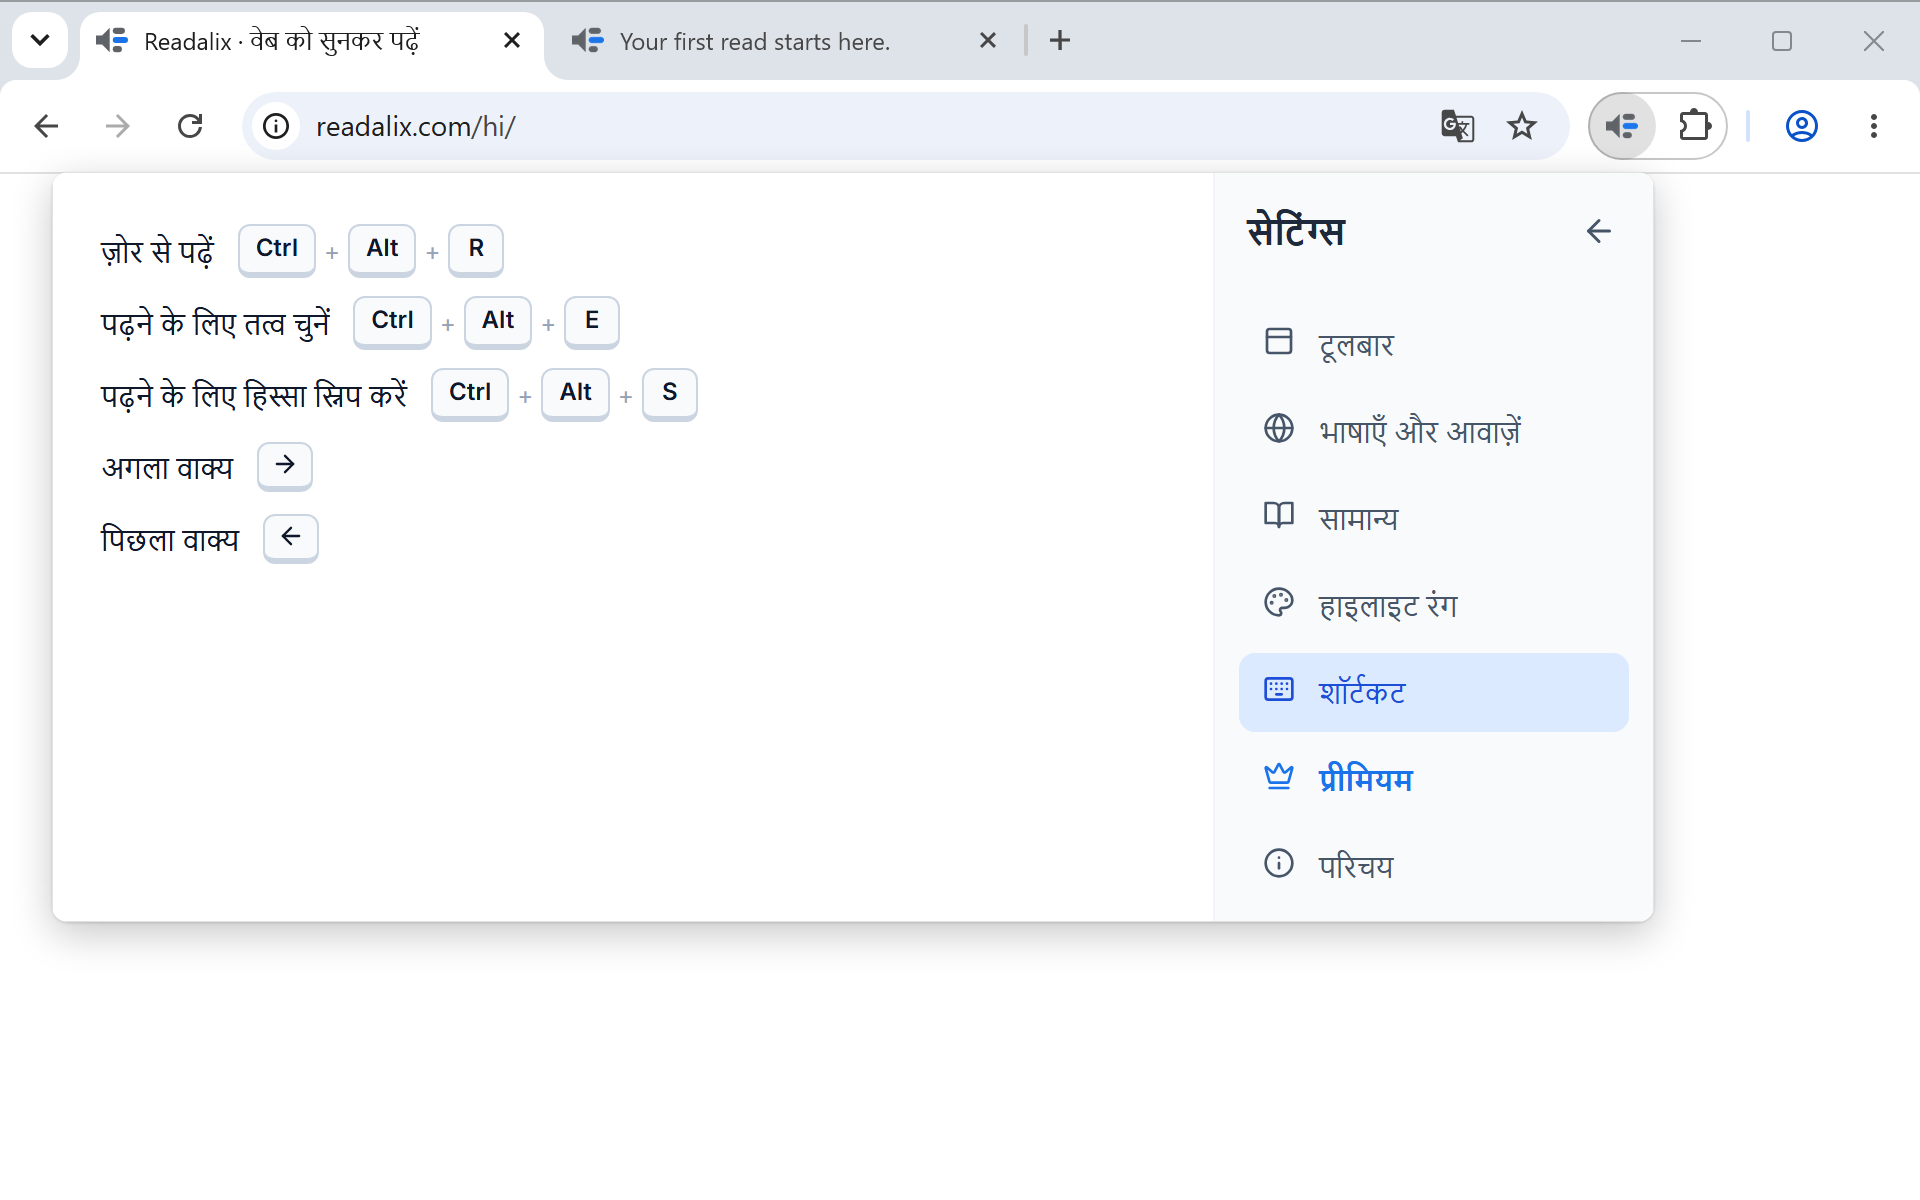Click the Google Translate page icon
Screen dimensions: 1920x1200
1457,126
